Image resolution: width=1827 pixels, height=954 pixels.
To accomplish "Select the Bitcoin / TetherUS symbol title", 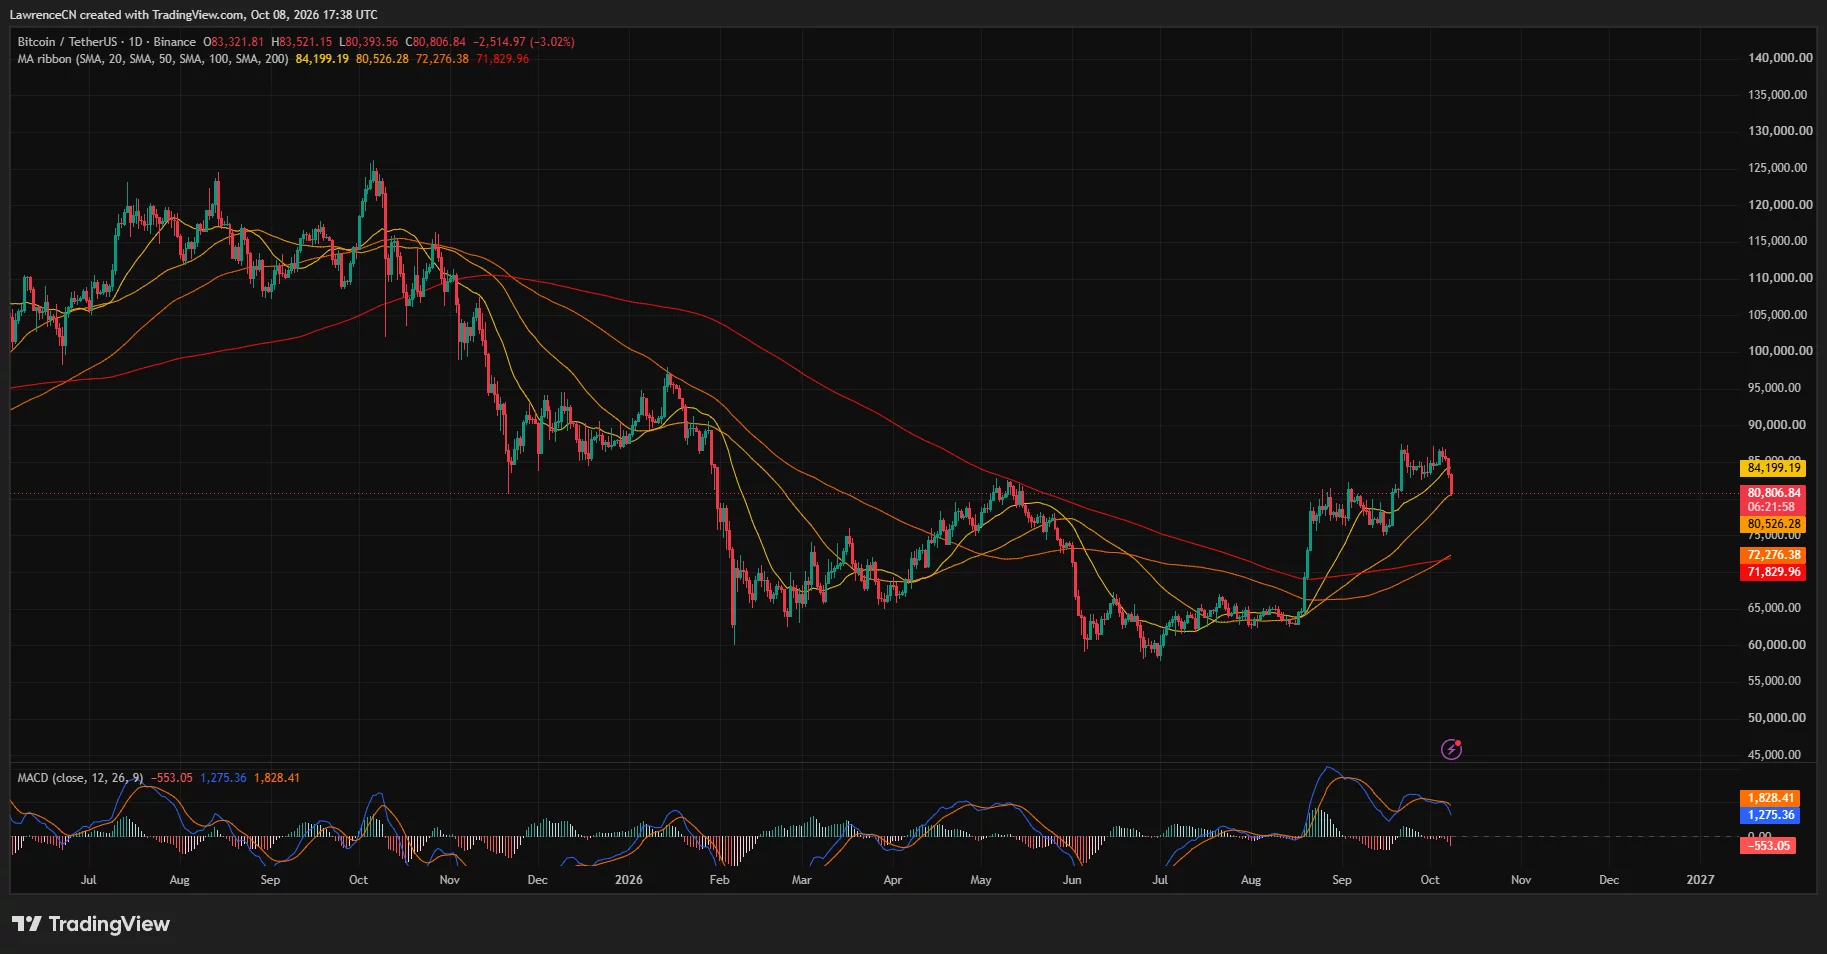I will pyautogui.click(x=67, y=42).
